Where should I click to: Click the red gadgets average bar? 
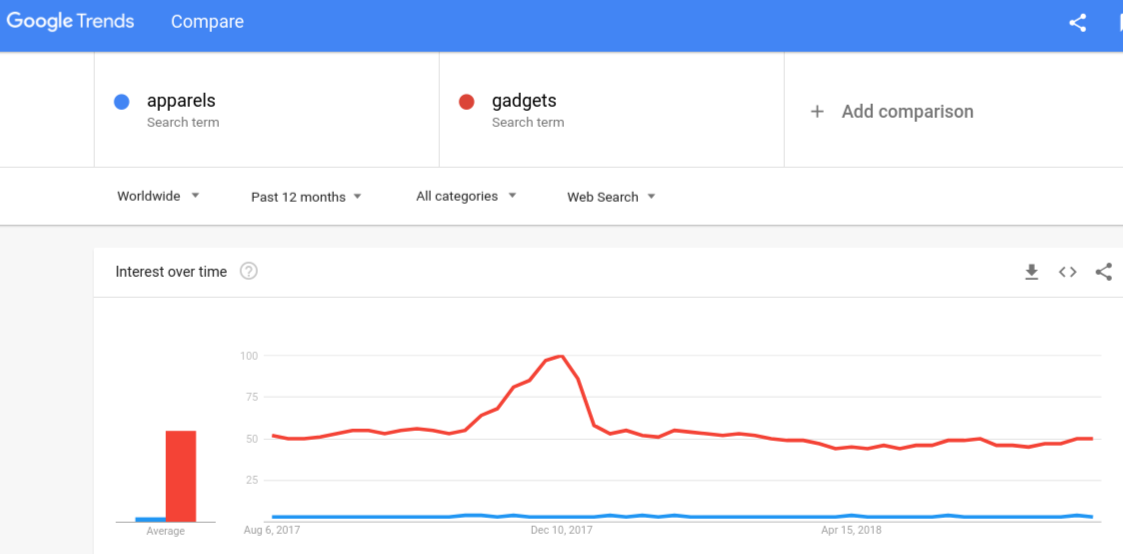click(x=180, y=476)
